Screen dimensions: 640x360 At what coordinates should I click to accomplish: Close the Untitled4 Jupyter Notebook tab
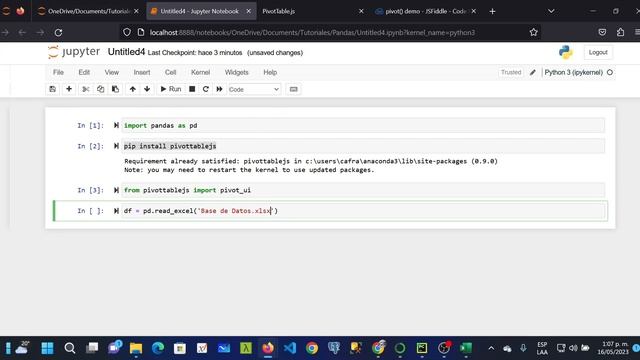click(248, 11)
